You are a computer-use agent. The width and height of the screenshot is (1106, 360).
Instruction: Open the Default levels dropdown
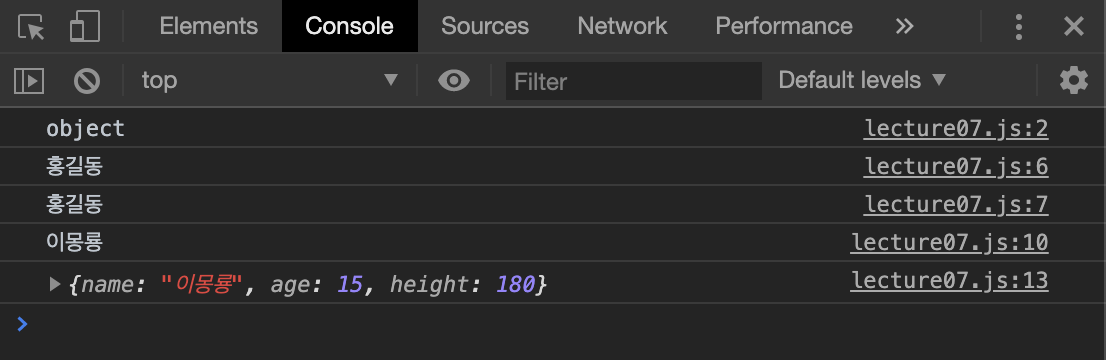click(862, 80)
